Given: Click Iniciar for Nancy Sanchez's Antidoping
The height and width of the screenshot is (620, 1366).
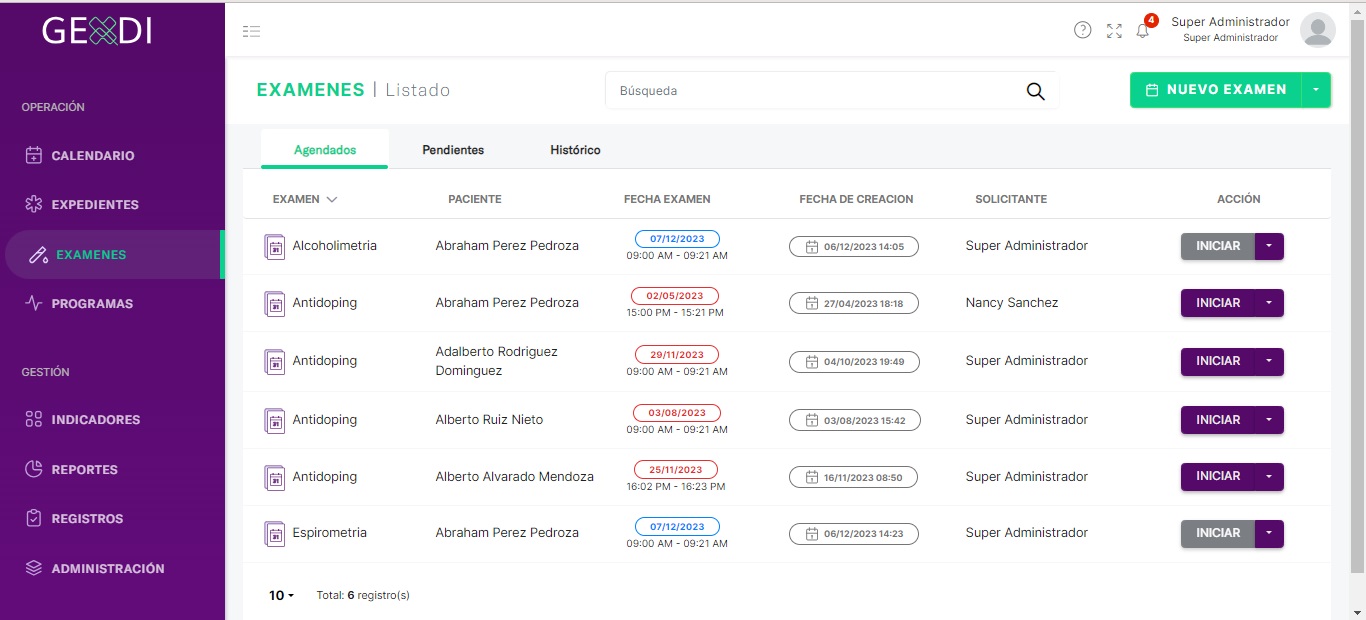Looking at the screenshot, I should 1218,303.
